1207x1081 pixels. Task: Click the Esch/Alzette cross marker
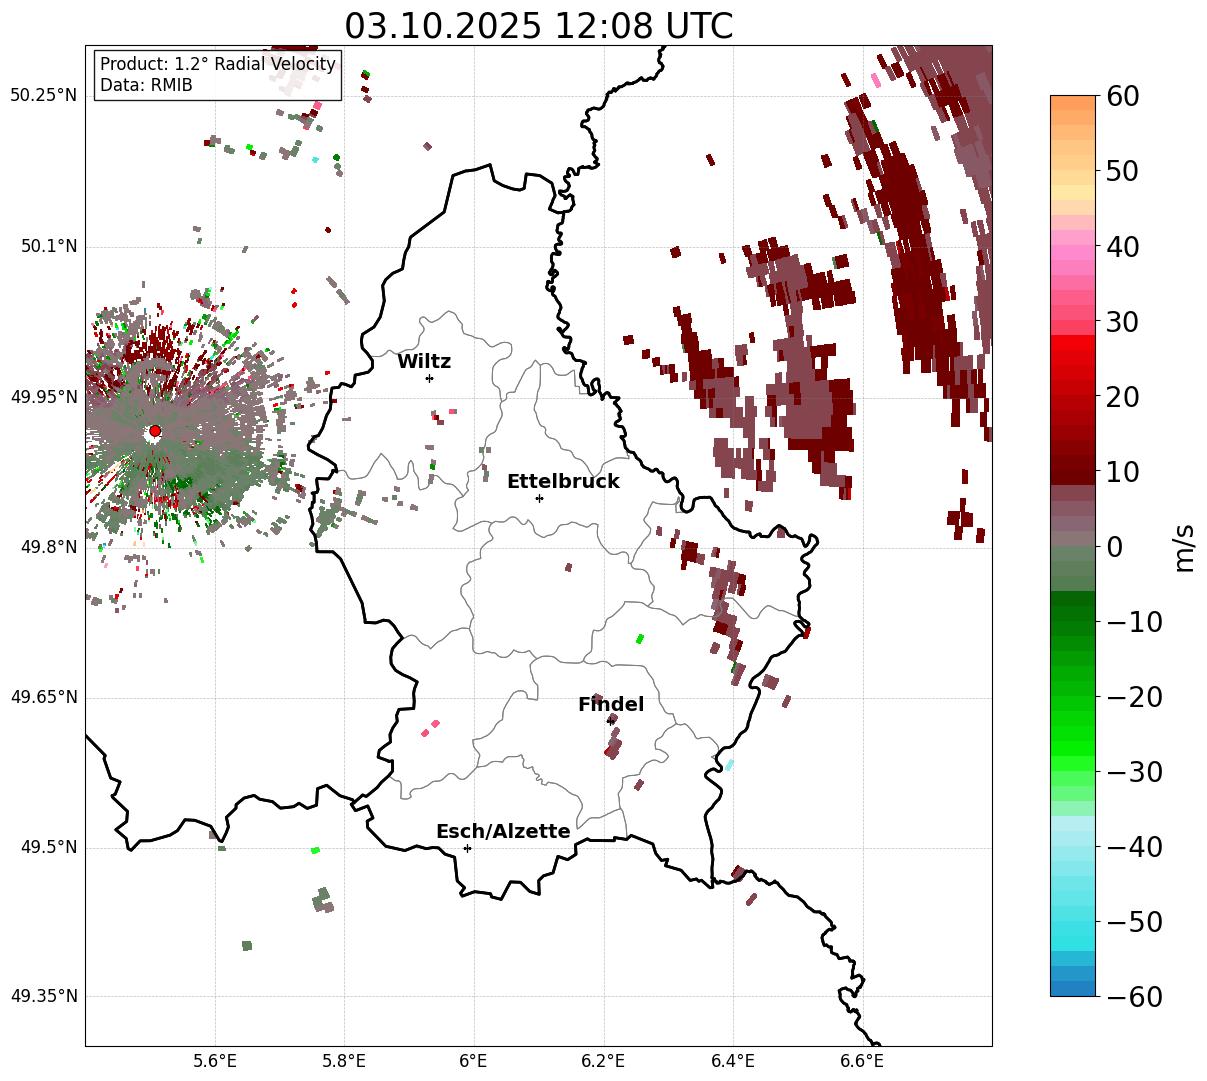click(467, 848)
